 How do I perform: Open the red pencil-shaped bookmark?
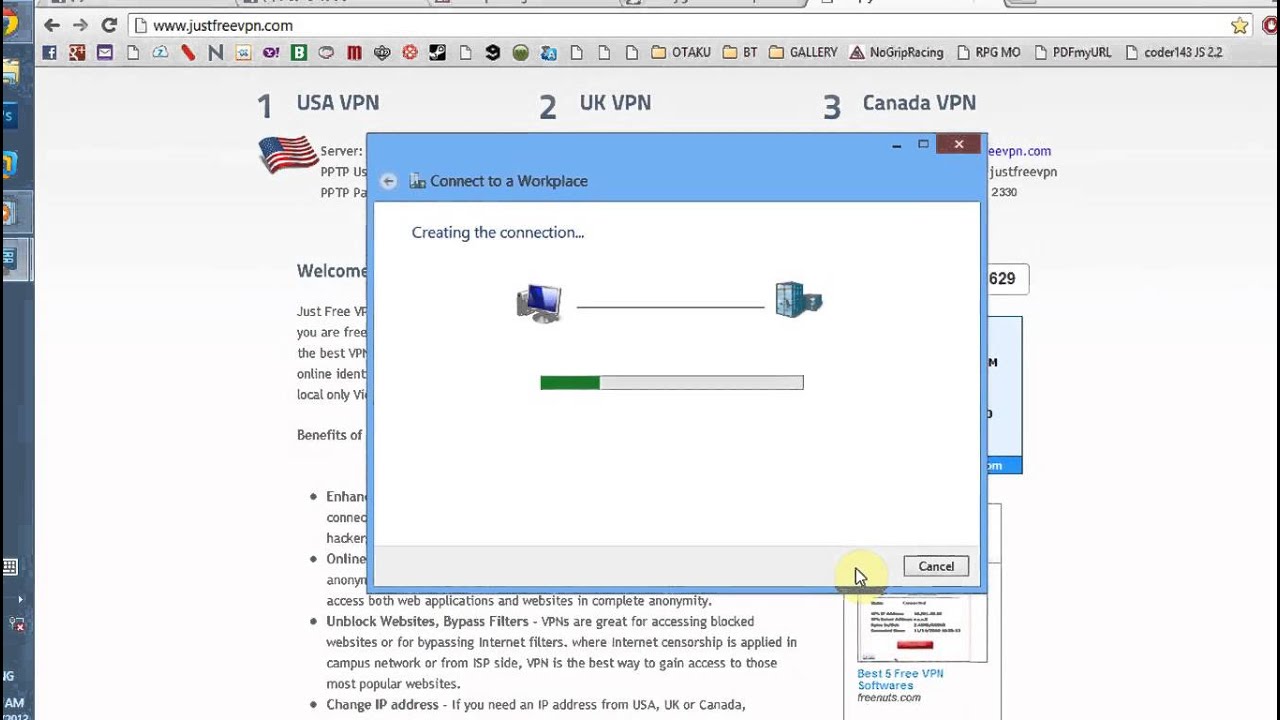point(188,52)
